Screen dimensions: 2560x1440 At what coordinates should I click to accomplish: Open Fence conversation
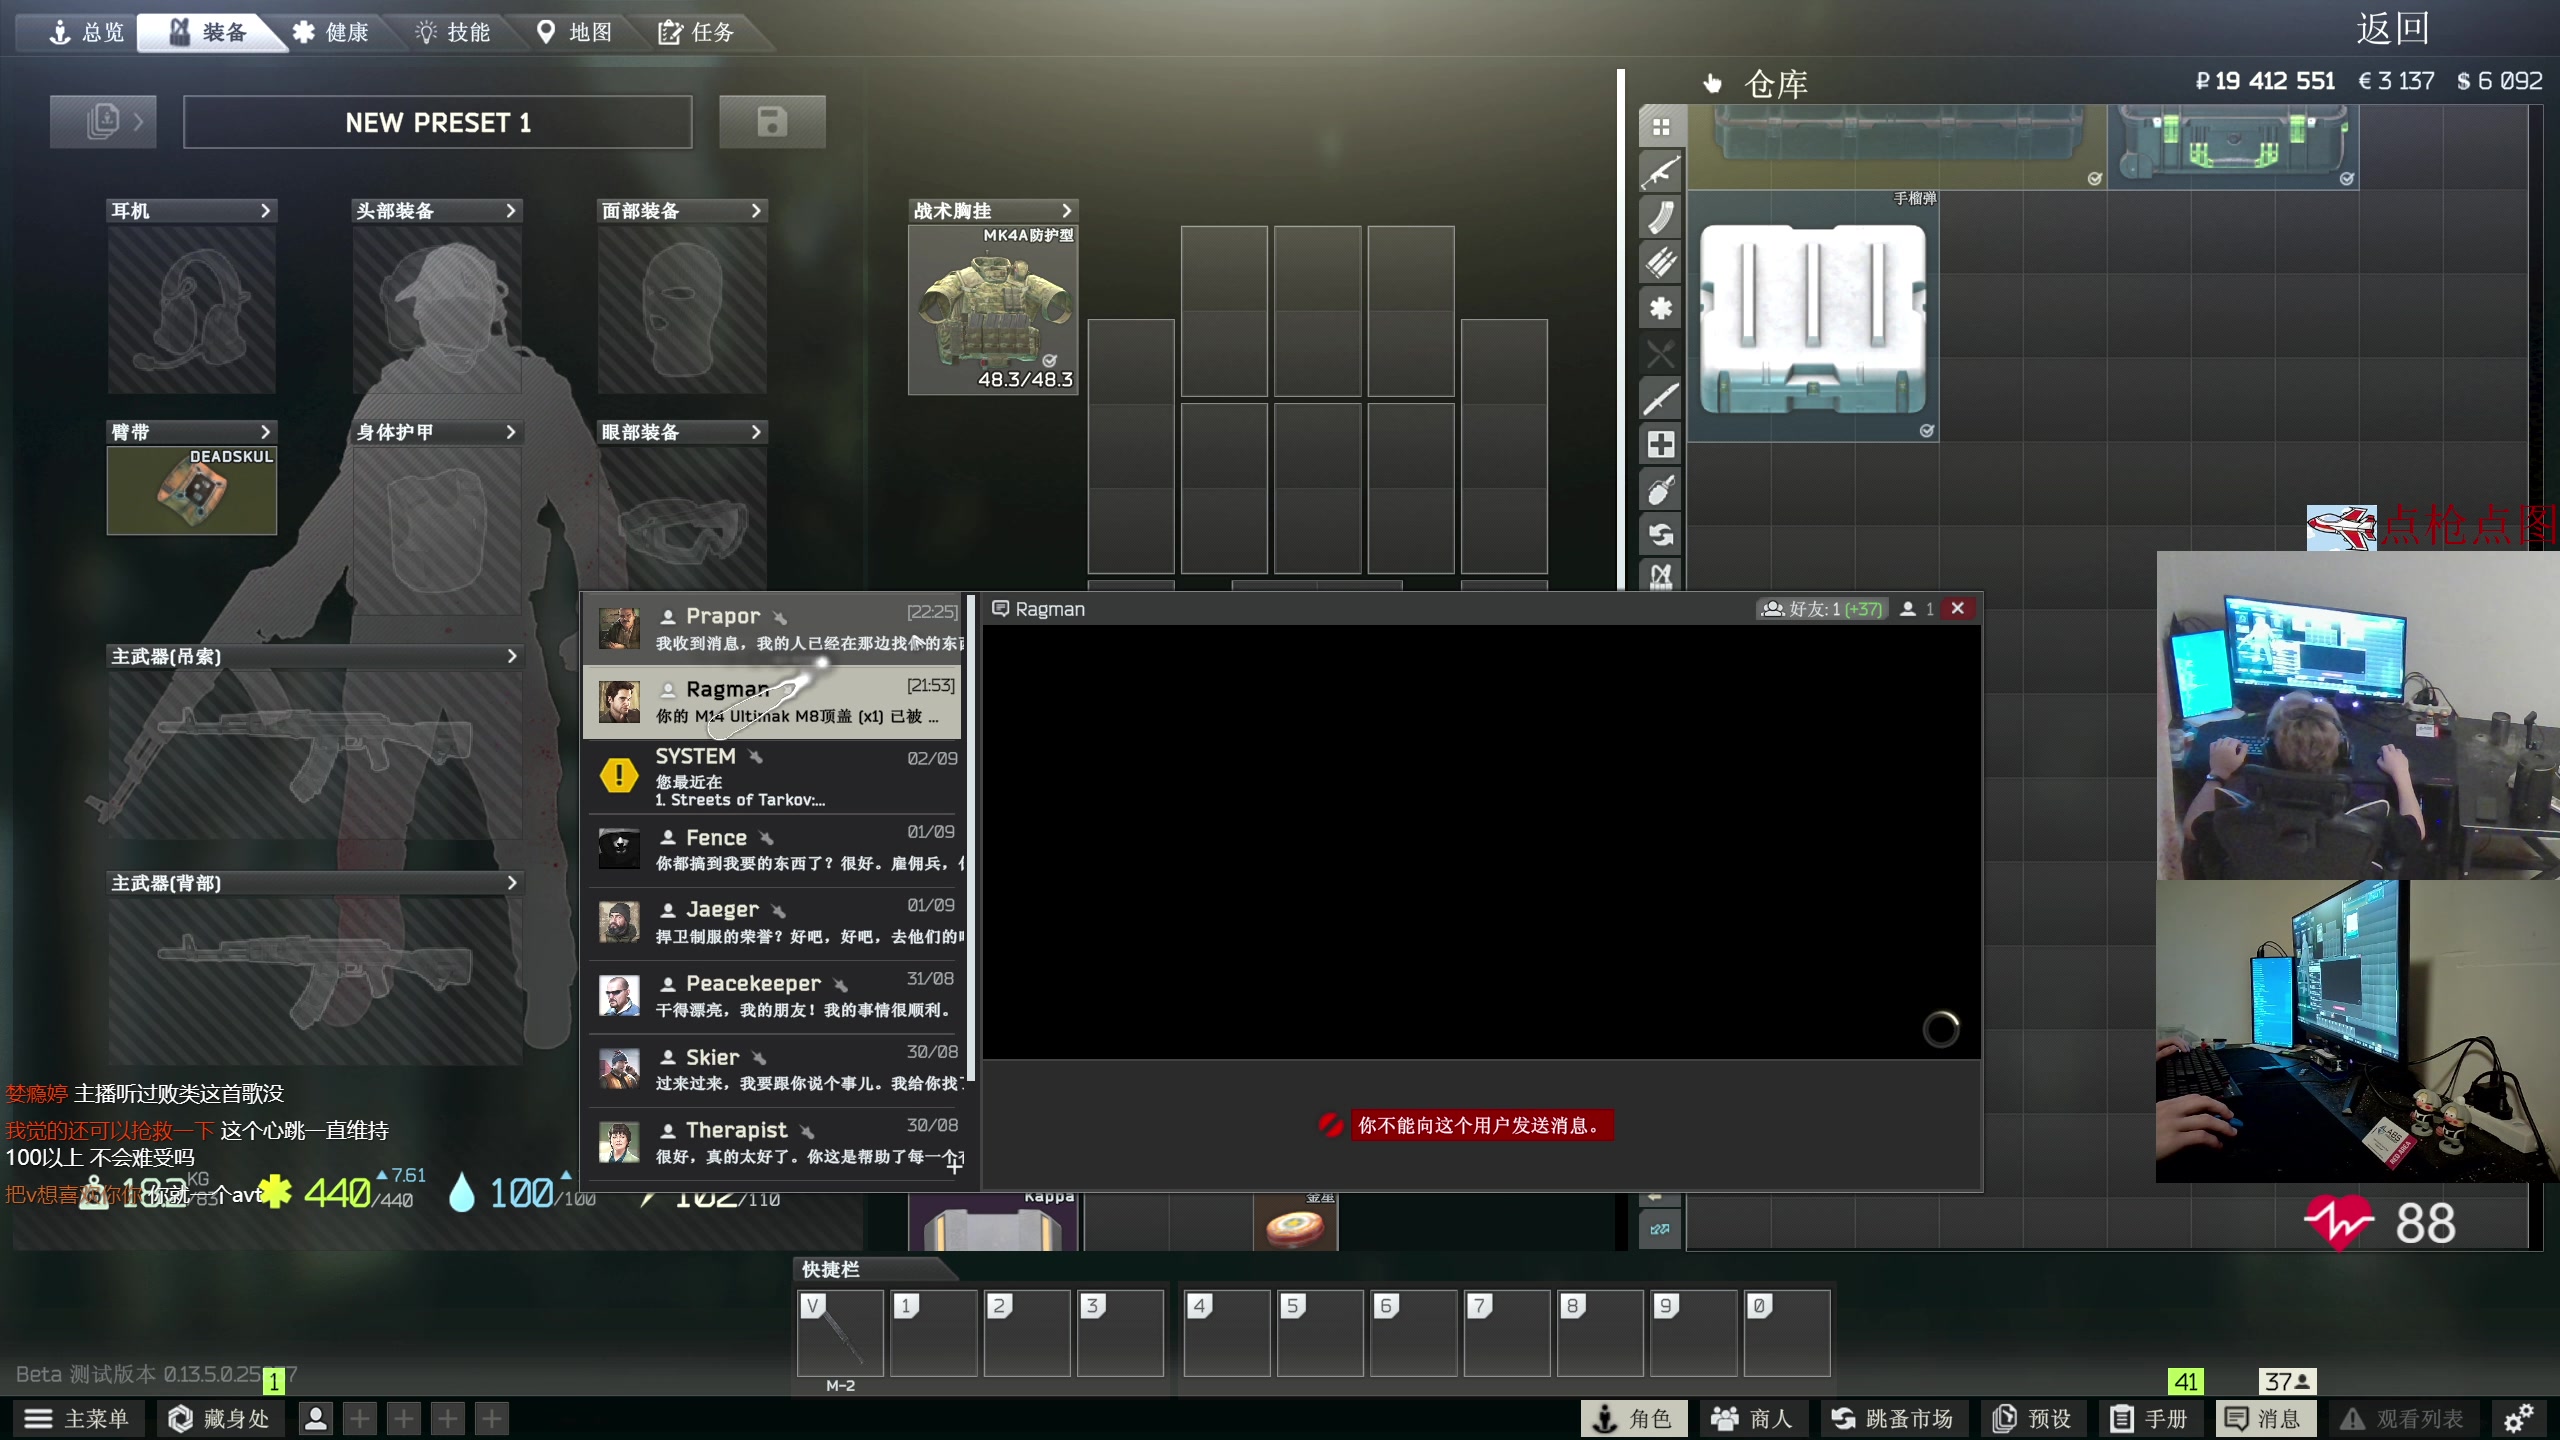(x=773, y=849)
